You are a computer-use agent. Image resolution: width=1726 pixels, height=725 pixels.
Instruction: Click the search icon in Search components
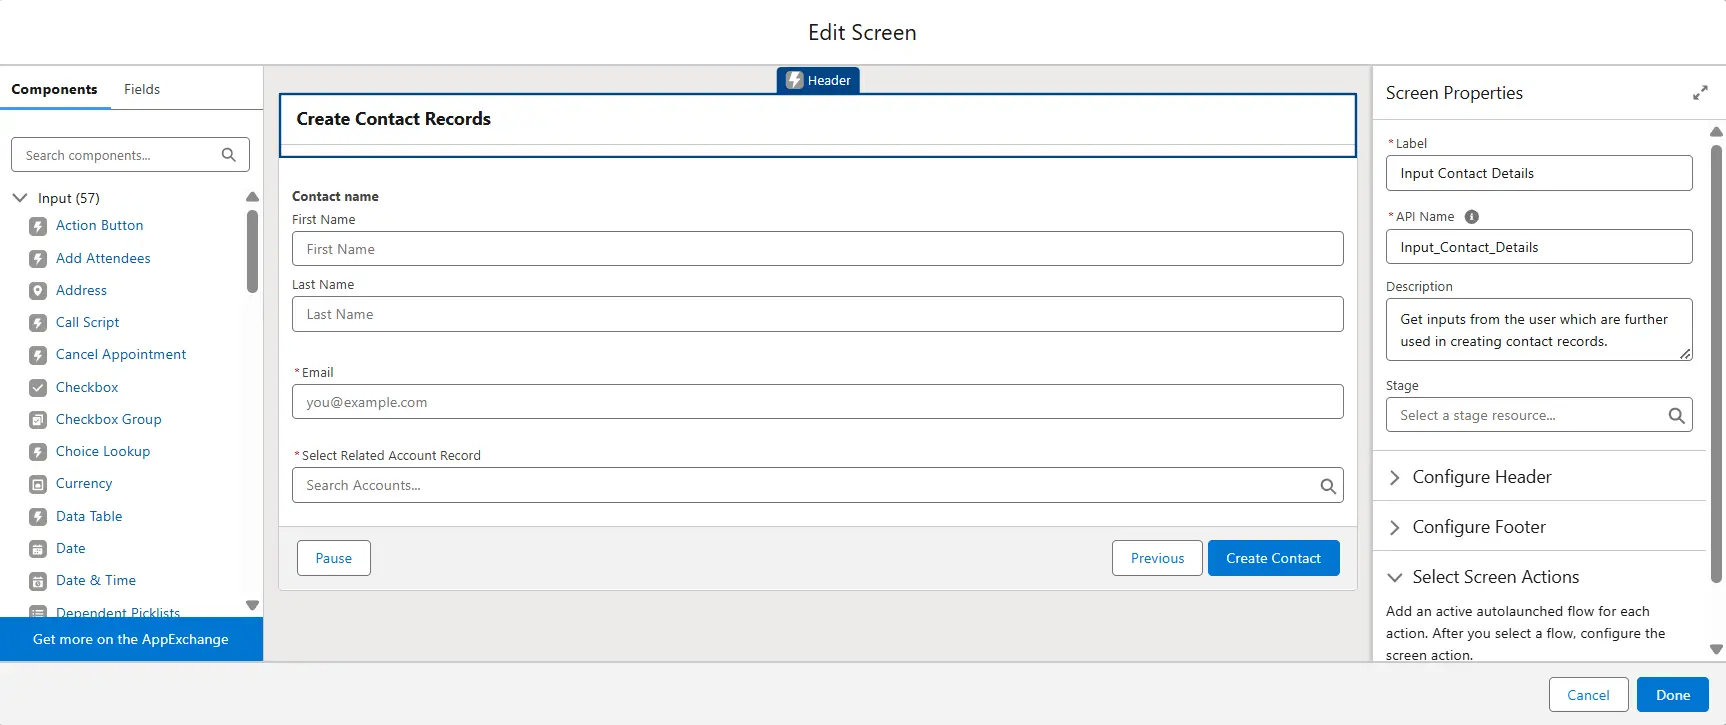coord(228,155)
